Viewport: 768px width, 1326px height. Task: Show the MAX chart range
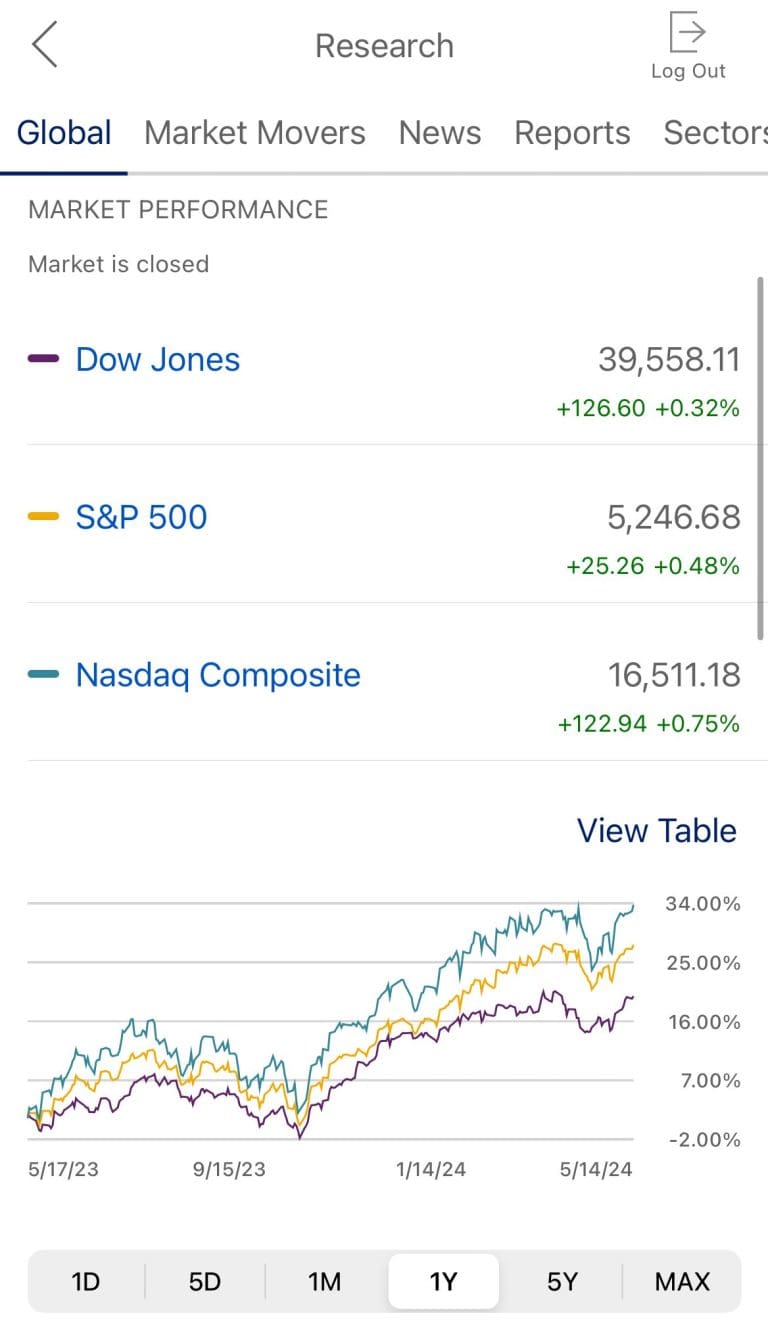point(682,1281)
